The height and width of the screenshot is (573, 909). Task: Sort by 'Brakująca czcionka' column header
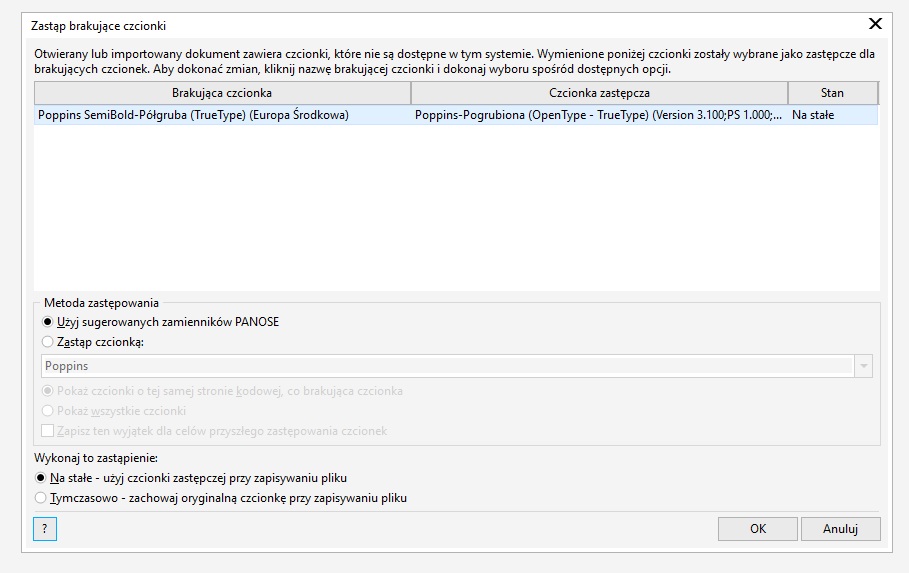[x=222, y=93]
